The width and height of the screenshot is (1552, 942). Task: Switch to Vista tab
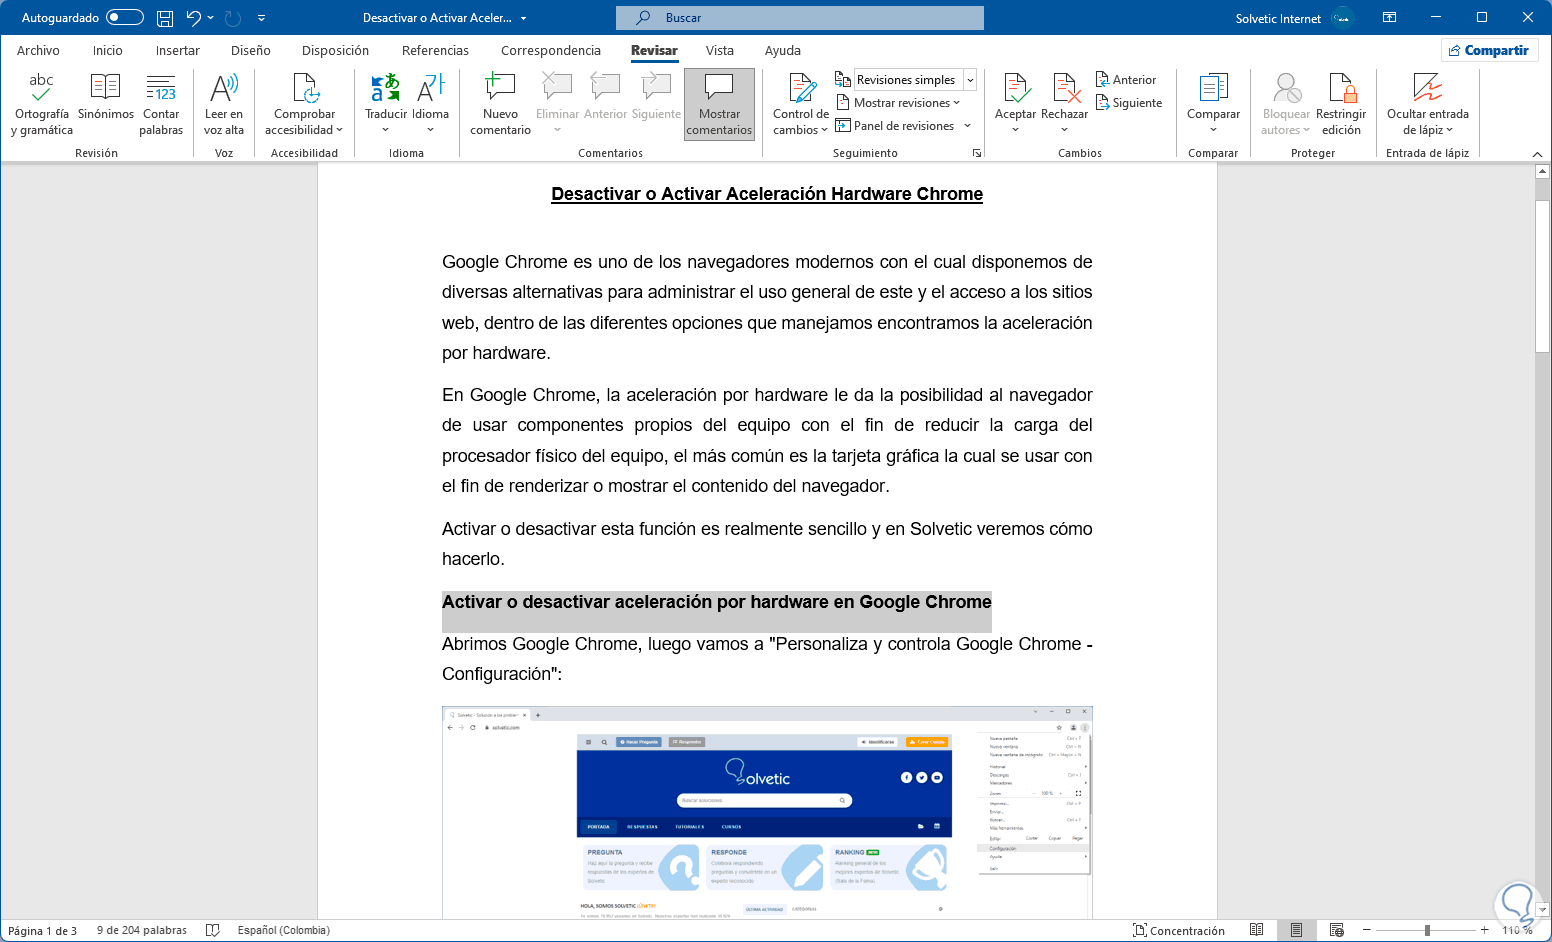point(720,51)
